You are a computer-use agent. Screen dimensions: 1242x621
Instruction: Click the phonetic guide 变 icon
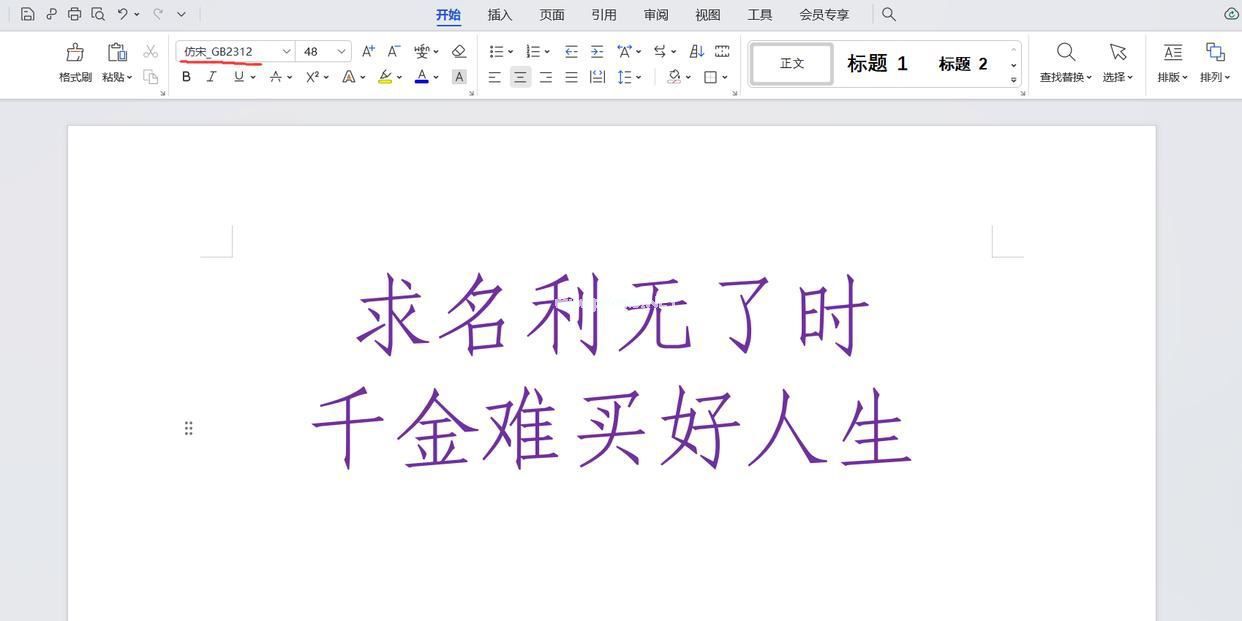pos(422,51)
